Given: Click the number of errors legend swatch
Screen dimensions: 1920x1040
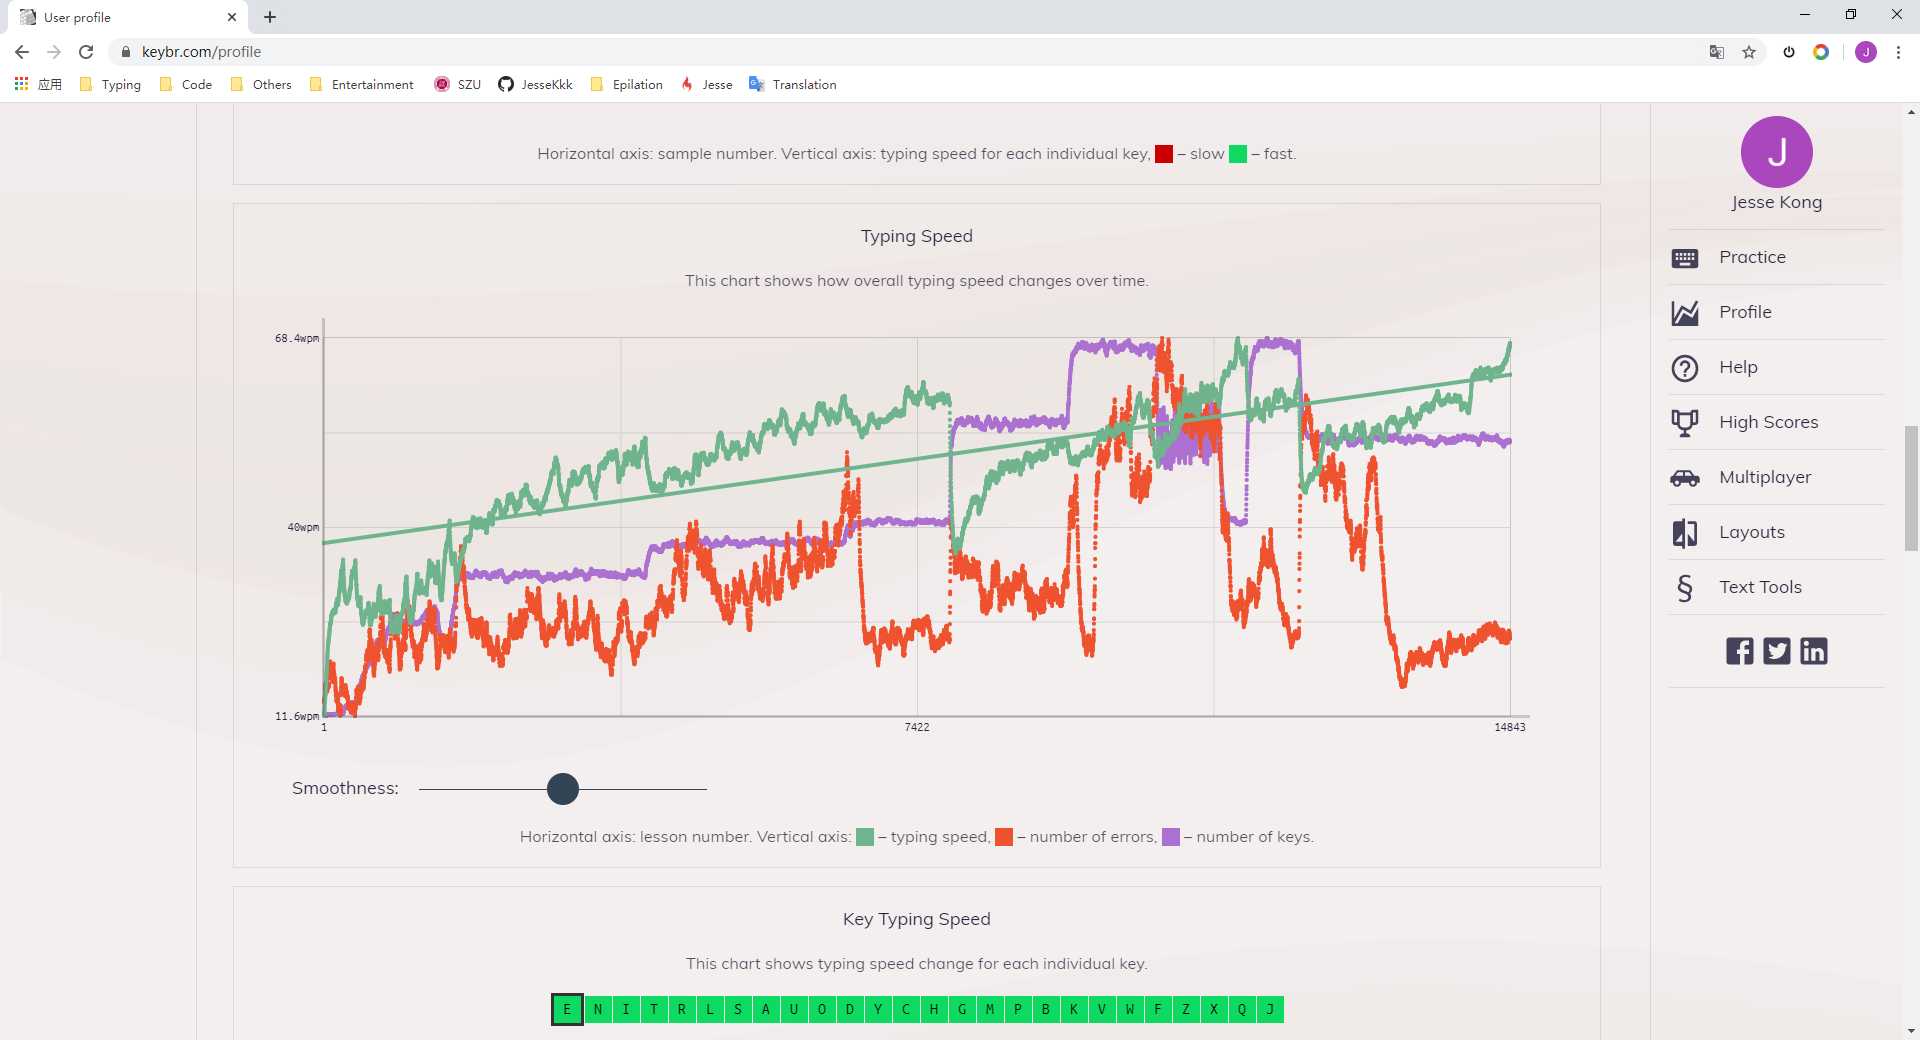Looking at the screenshot, I should pyautogui.click(x=1004, y=837).
